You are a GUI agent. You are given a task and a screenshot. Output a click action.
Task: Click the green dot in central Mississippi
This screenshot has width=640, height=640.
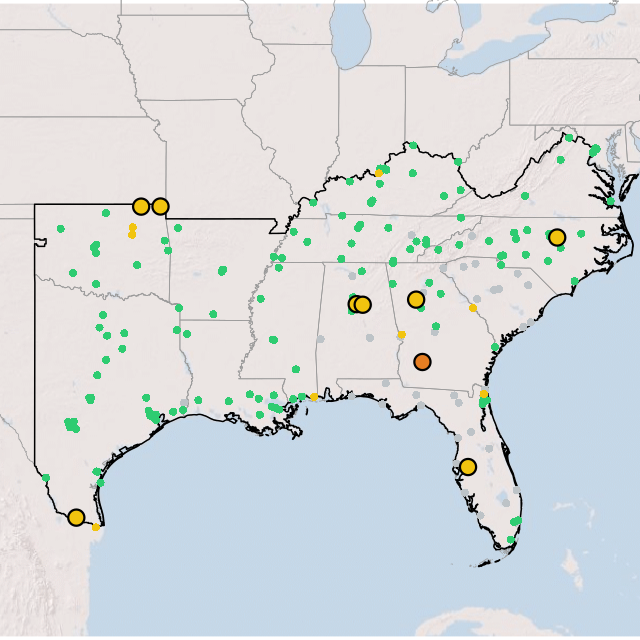(x=273, y=340)
